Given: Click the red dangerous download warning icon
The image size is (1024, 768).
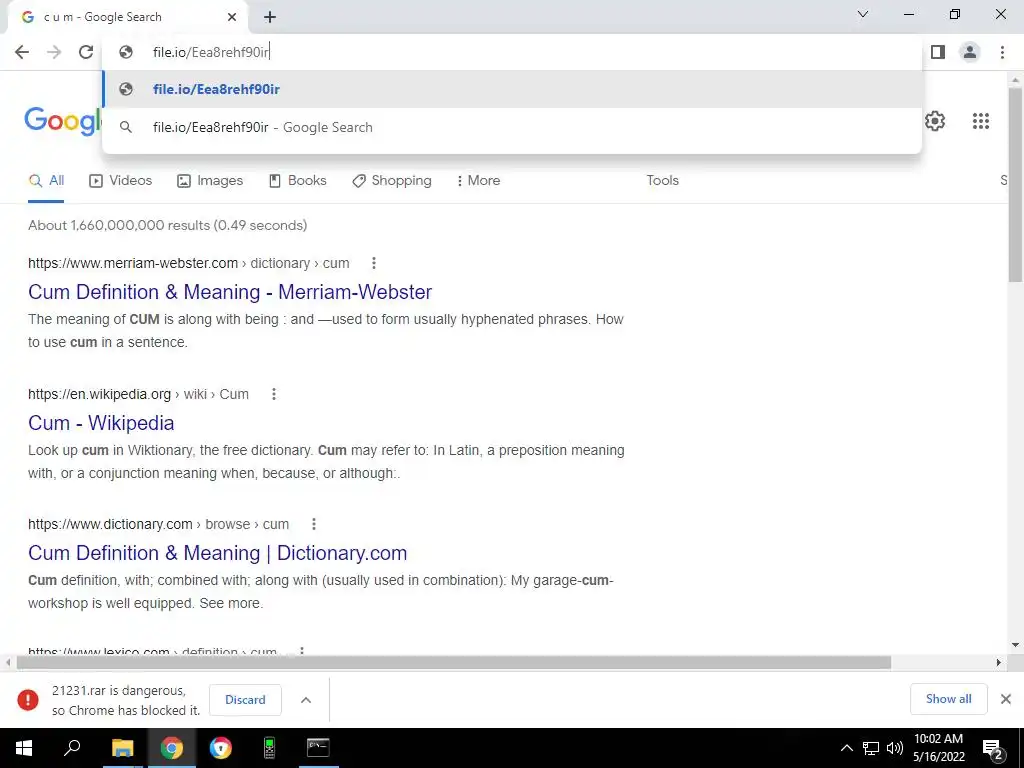Looking at the screenshot, I should [x=27, y=699].
